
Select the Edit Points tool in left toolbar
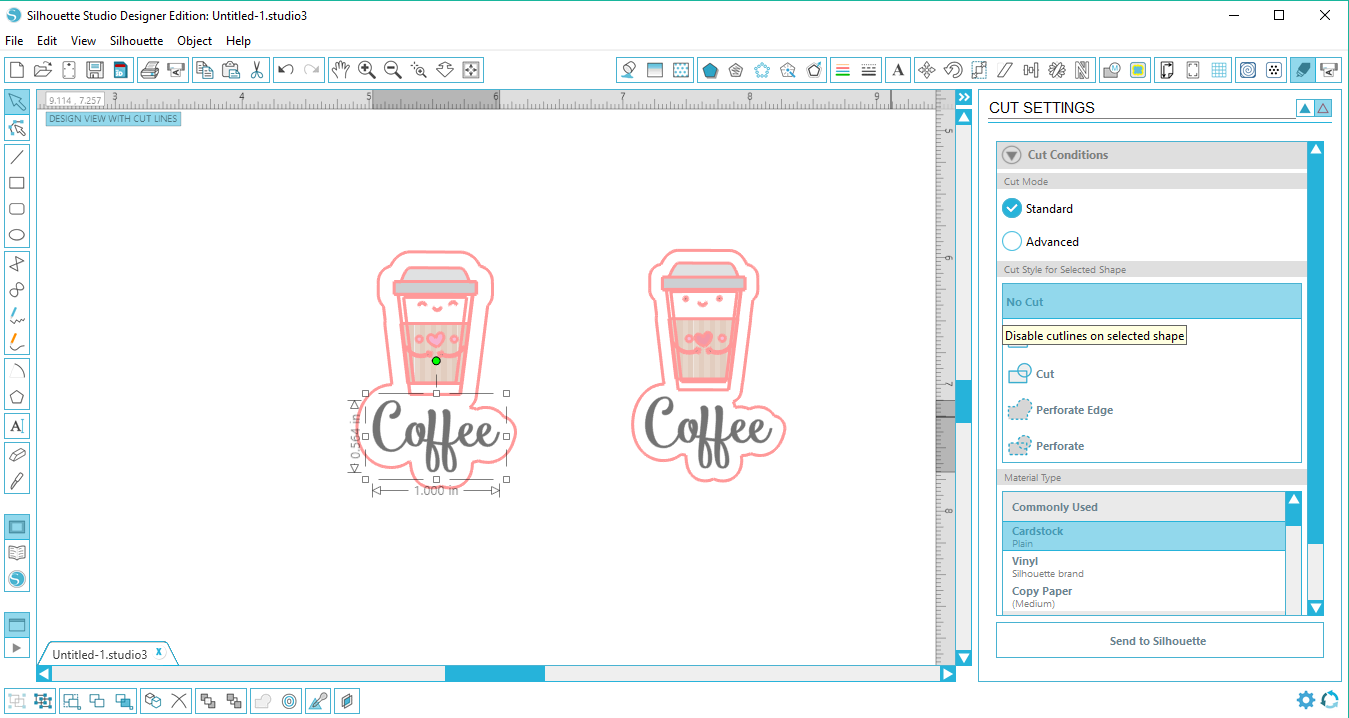(x=17, y=128)
